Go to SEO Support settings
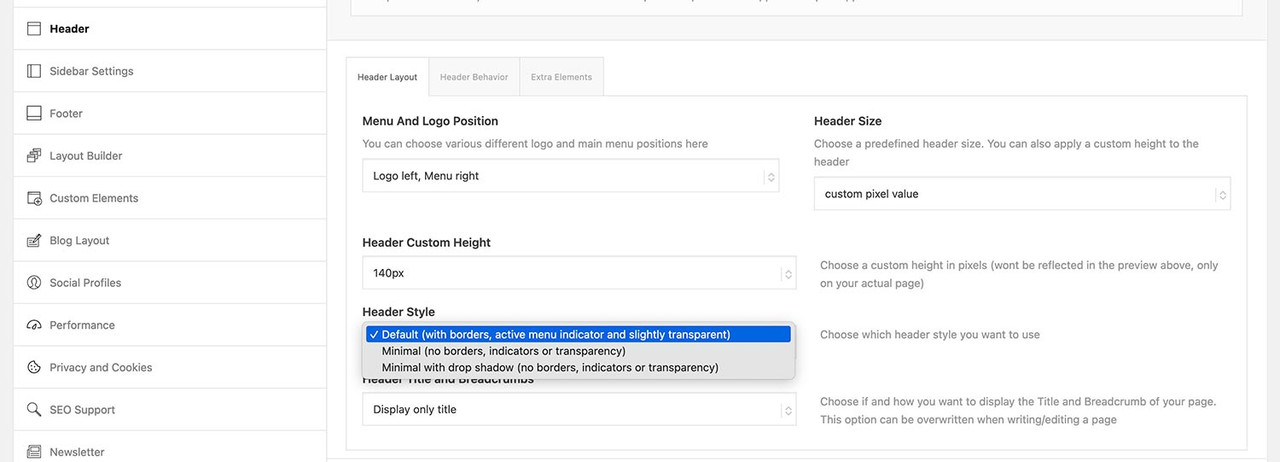The width and height of the screenshot is (1280, 462). click(x=170, y=410)
